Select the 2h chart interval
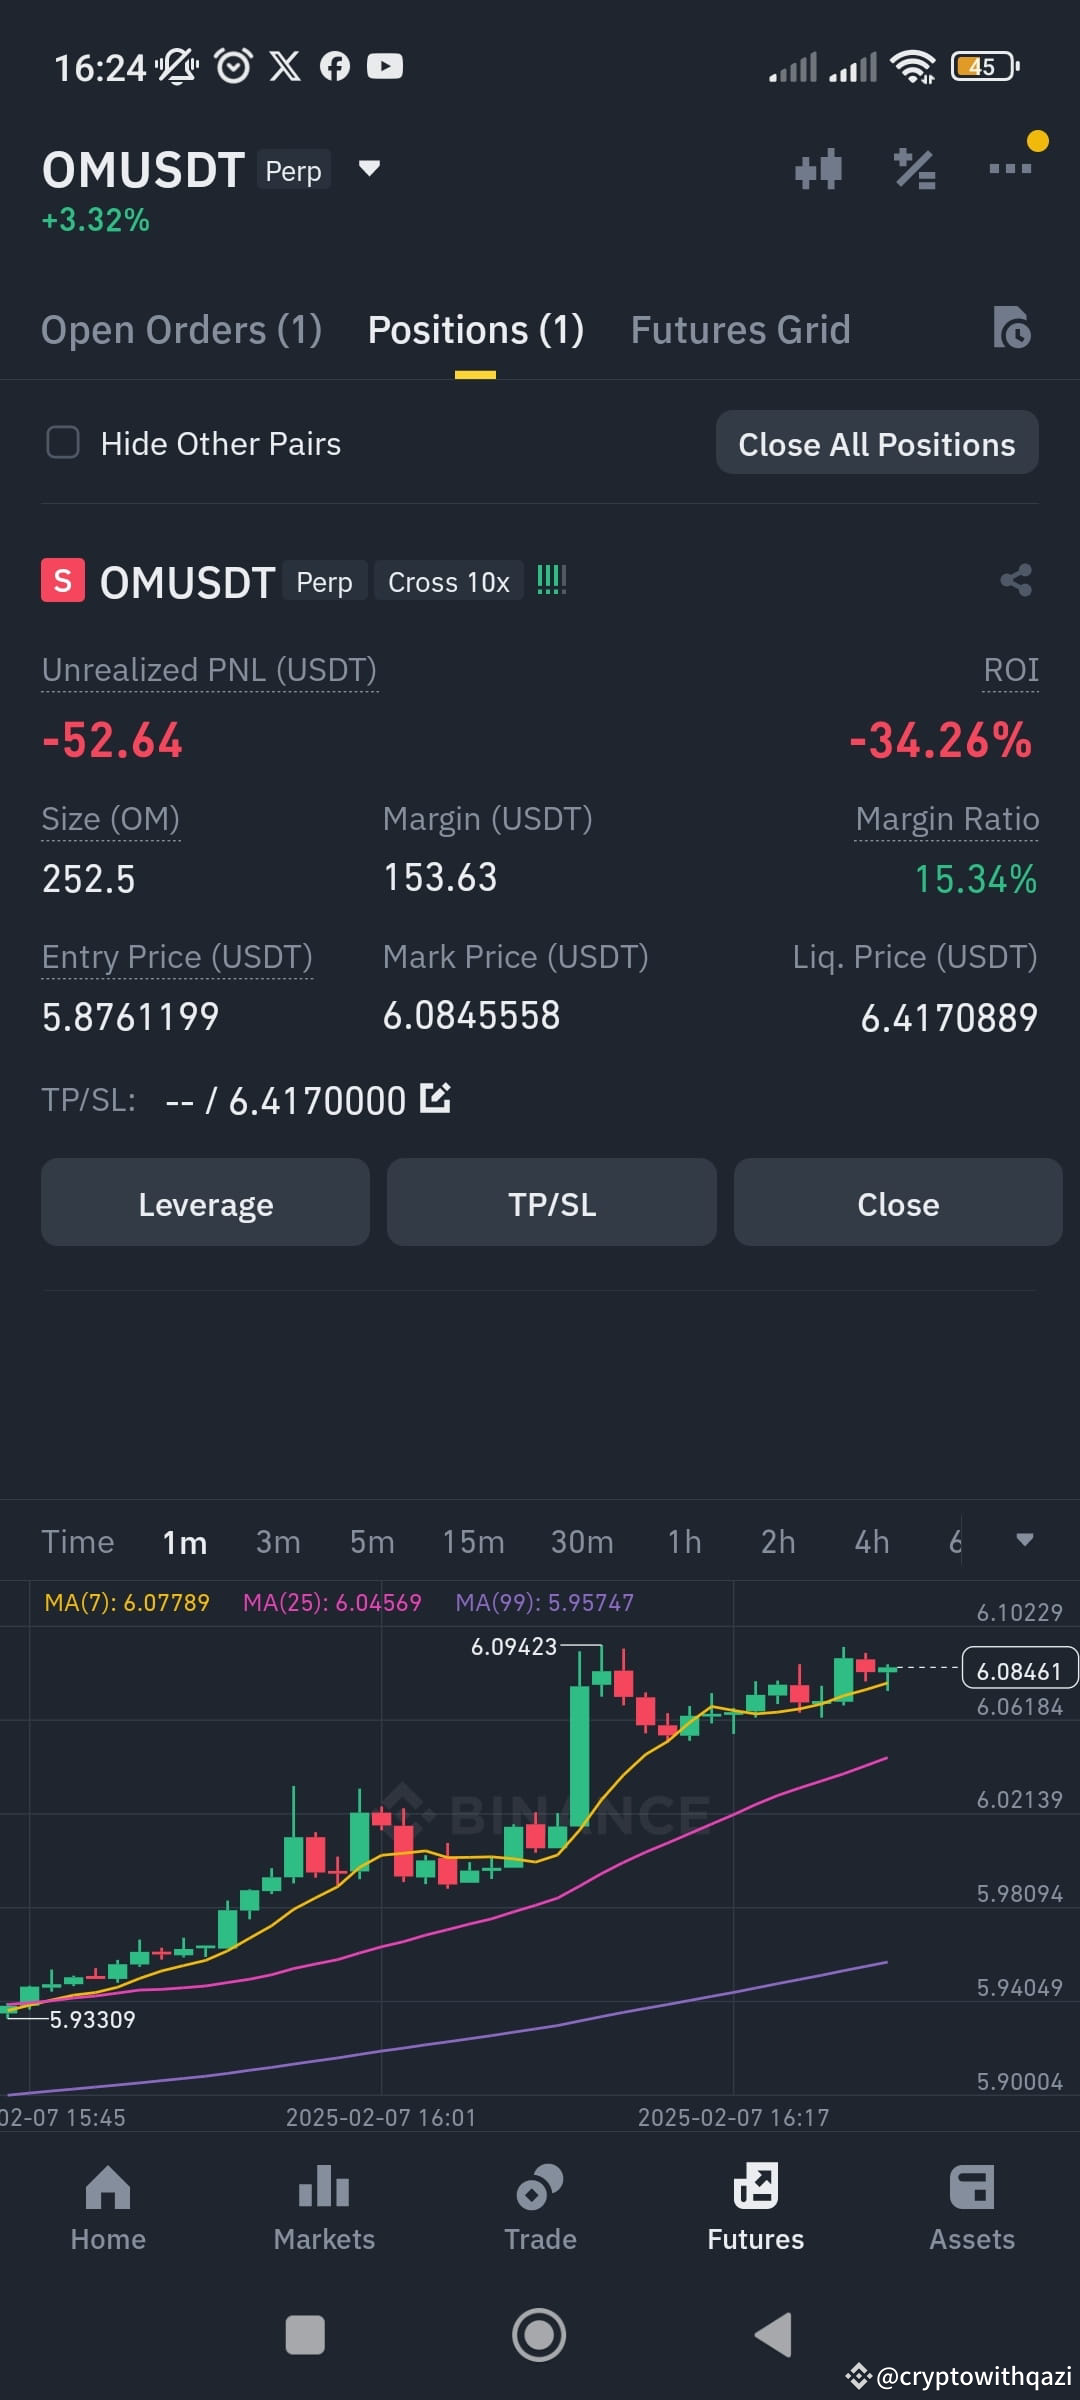 [x=778, y=1541]
